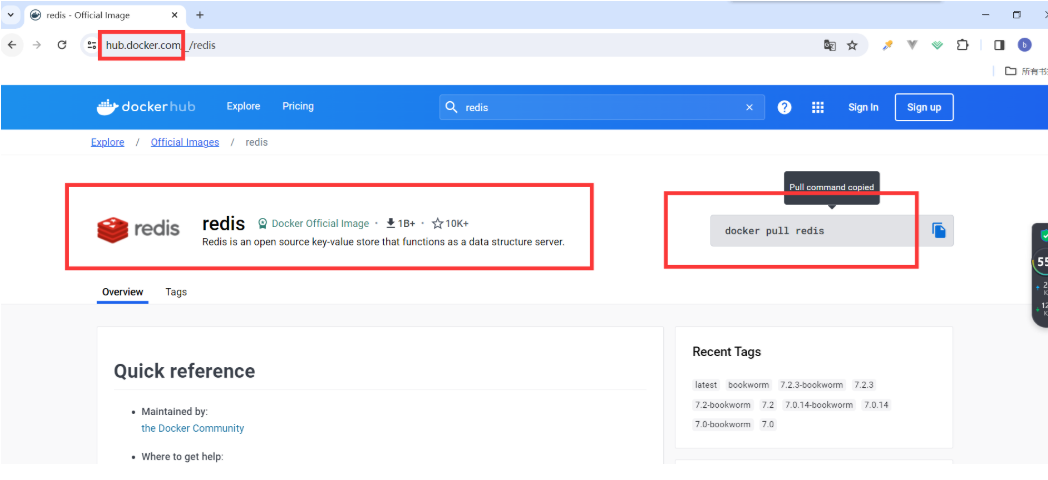Open the bookmarks folder in bookmarks bar
The height and width of the screenshot is (480, 1048).
click(x=1026, y=71)
